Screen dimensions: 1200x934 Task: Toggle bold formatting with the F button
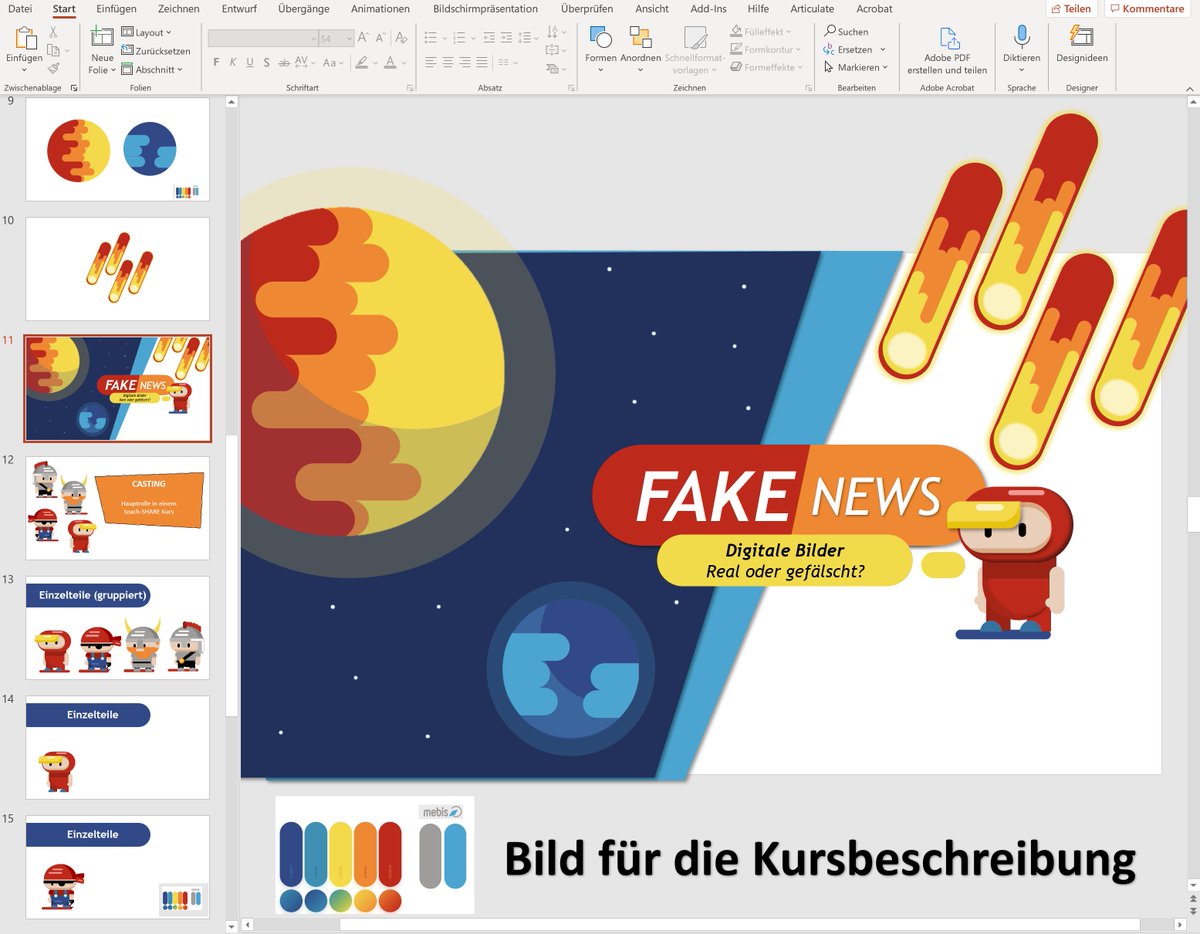216,62
